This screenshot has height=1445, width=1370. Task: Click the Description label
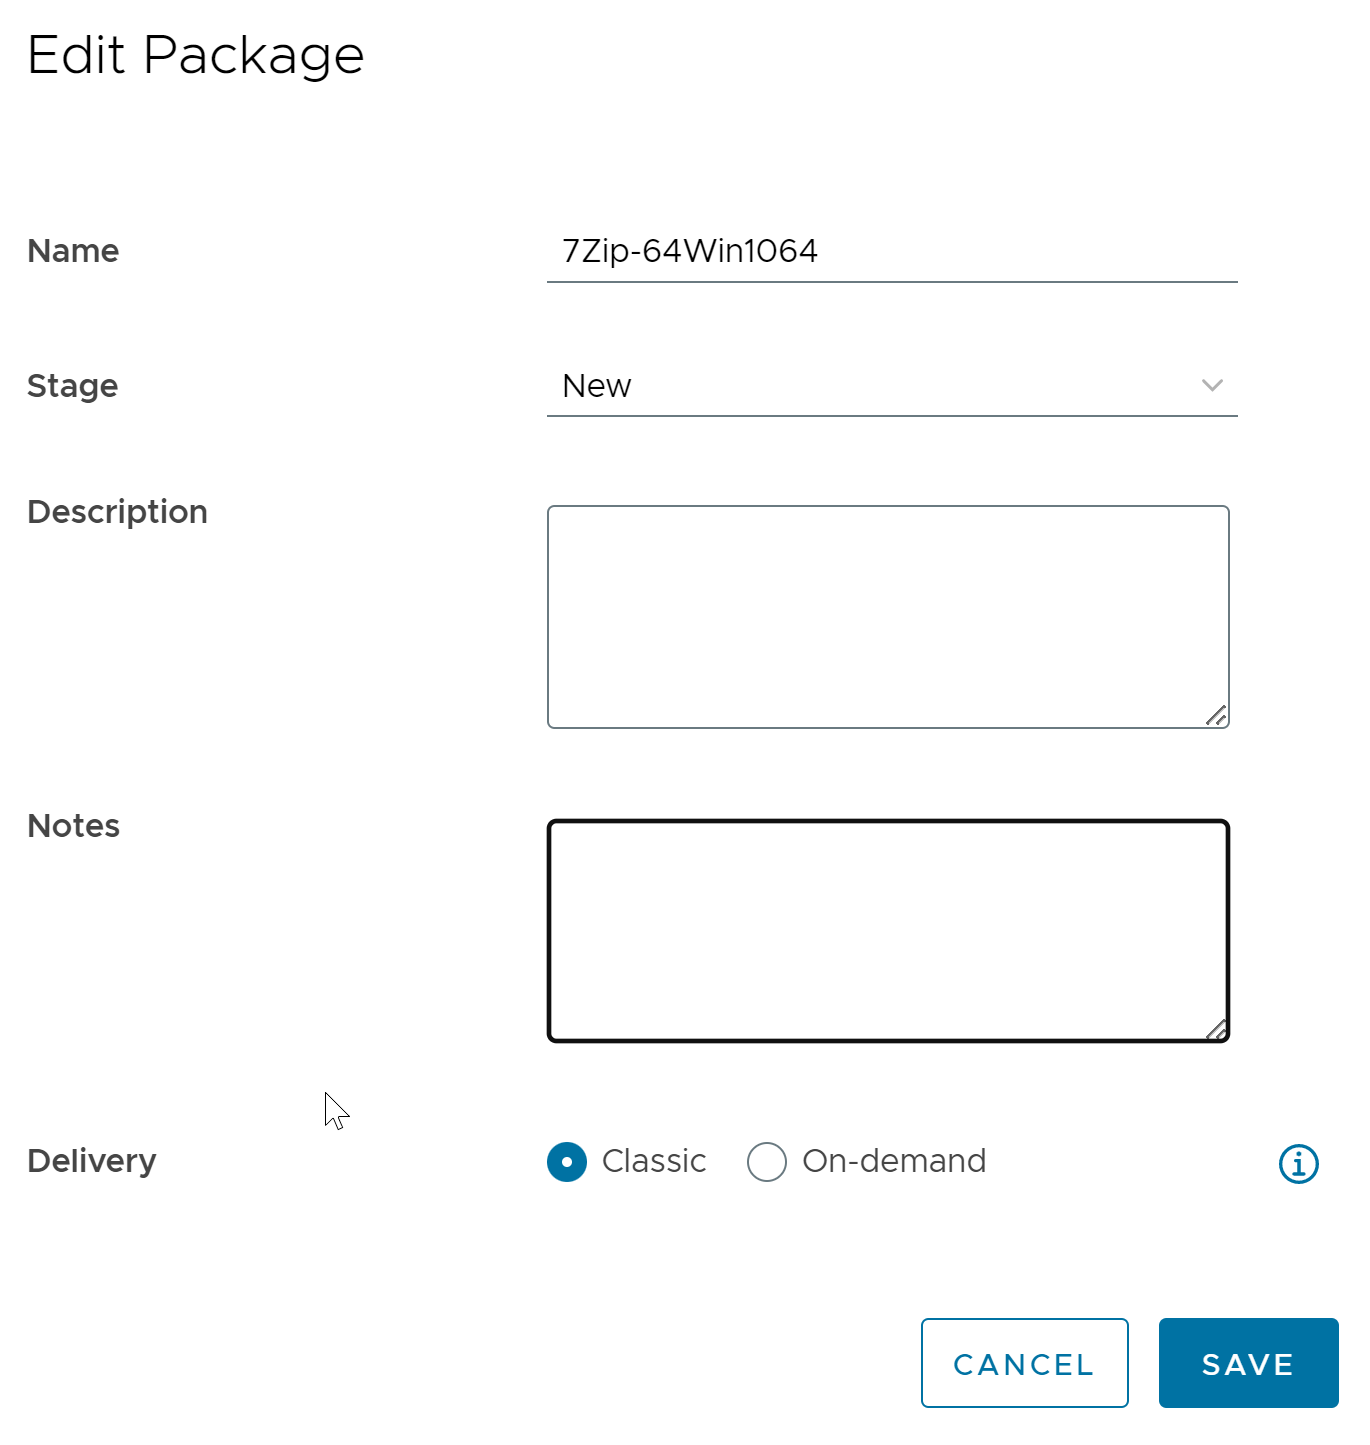point(117,512)
